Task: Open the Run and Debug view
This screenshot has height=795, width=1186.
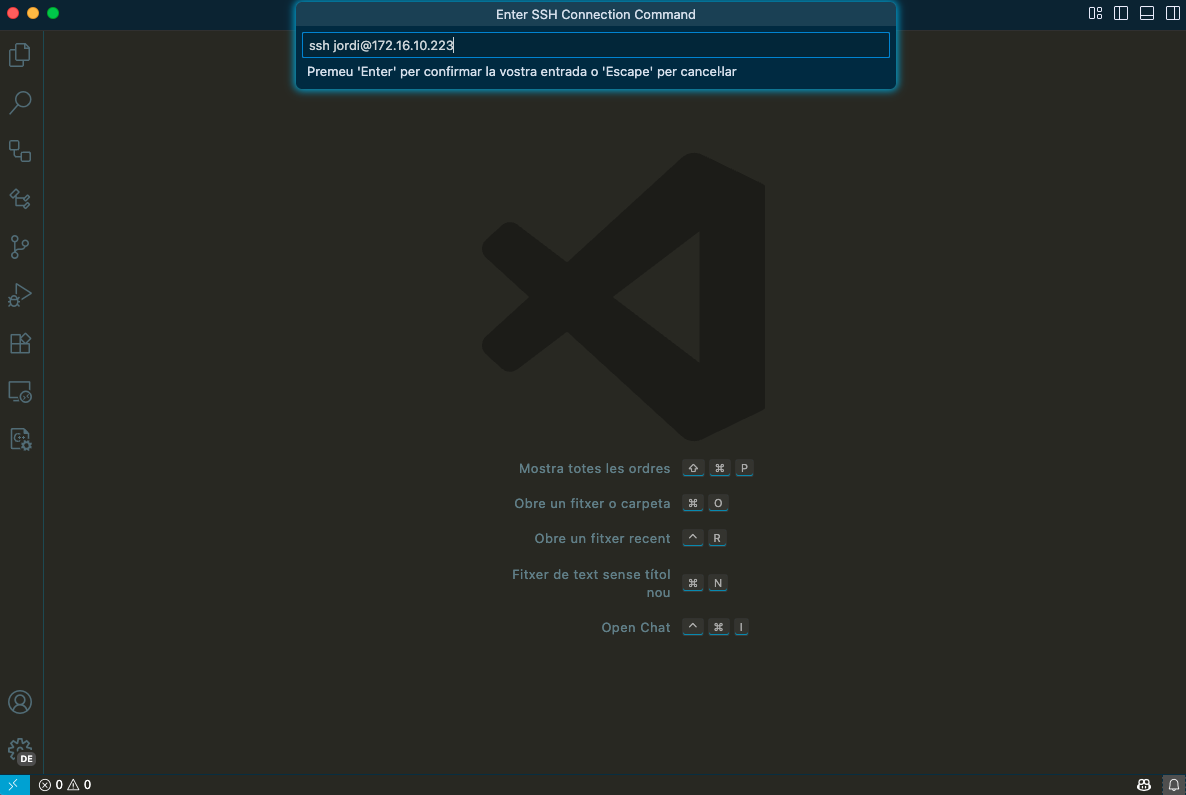Action: (20, 295)
